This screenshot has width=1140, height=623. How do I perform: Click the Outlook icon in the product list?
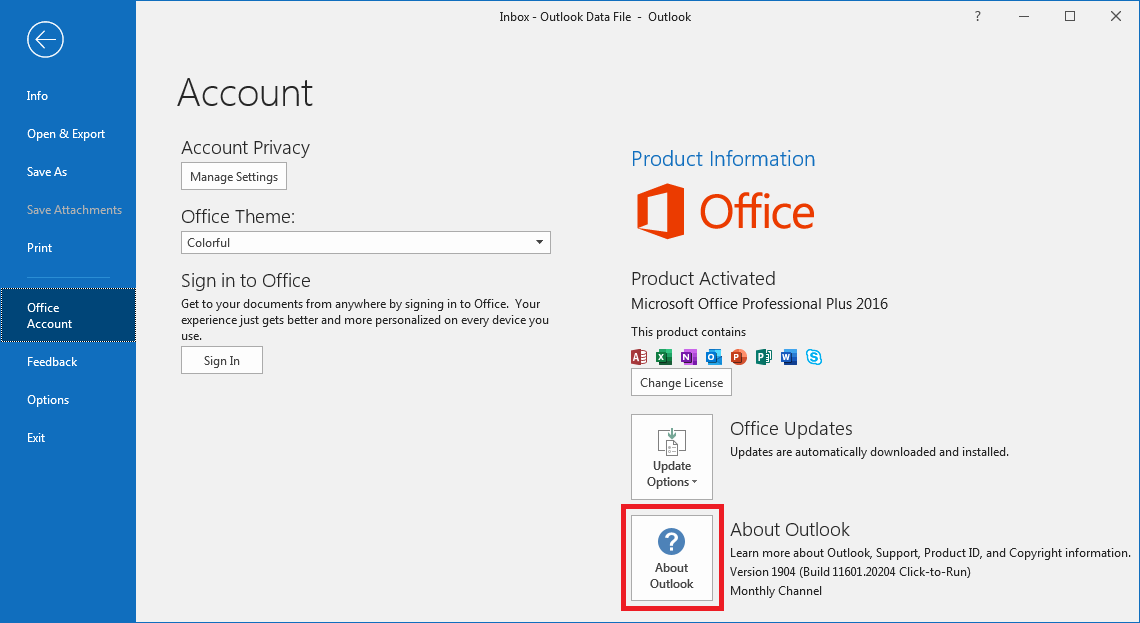point(714,357)
